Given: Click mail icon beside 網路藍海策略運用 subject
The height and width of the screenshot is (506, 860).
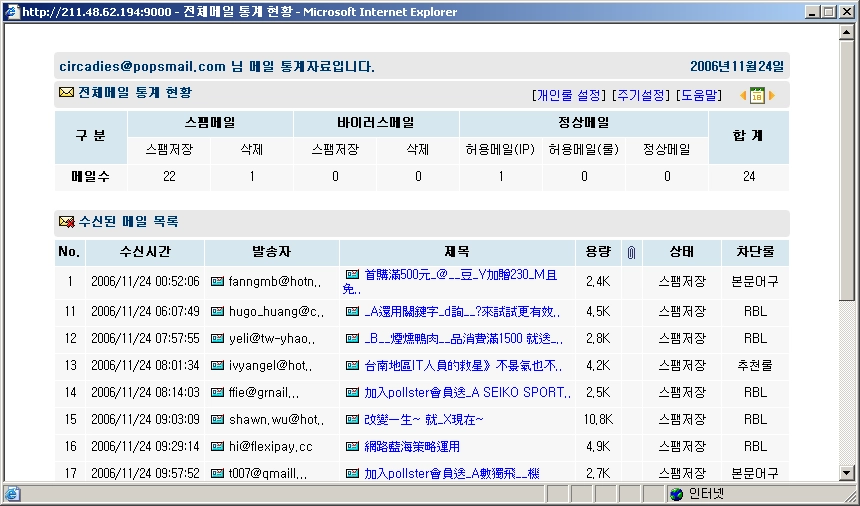Looking at the screenshot, I should coord(353,446).
